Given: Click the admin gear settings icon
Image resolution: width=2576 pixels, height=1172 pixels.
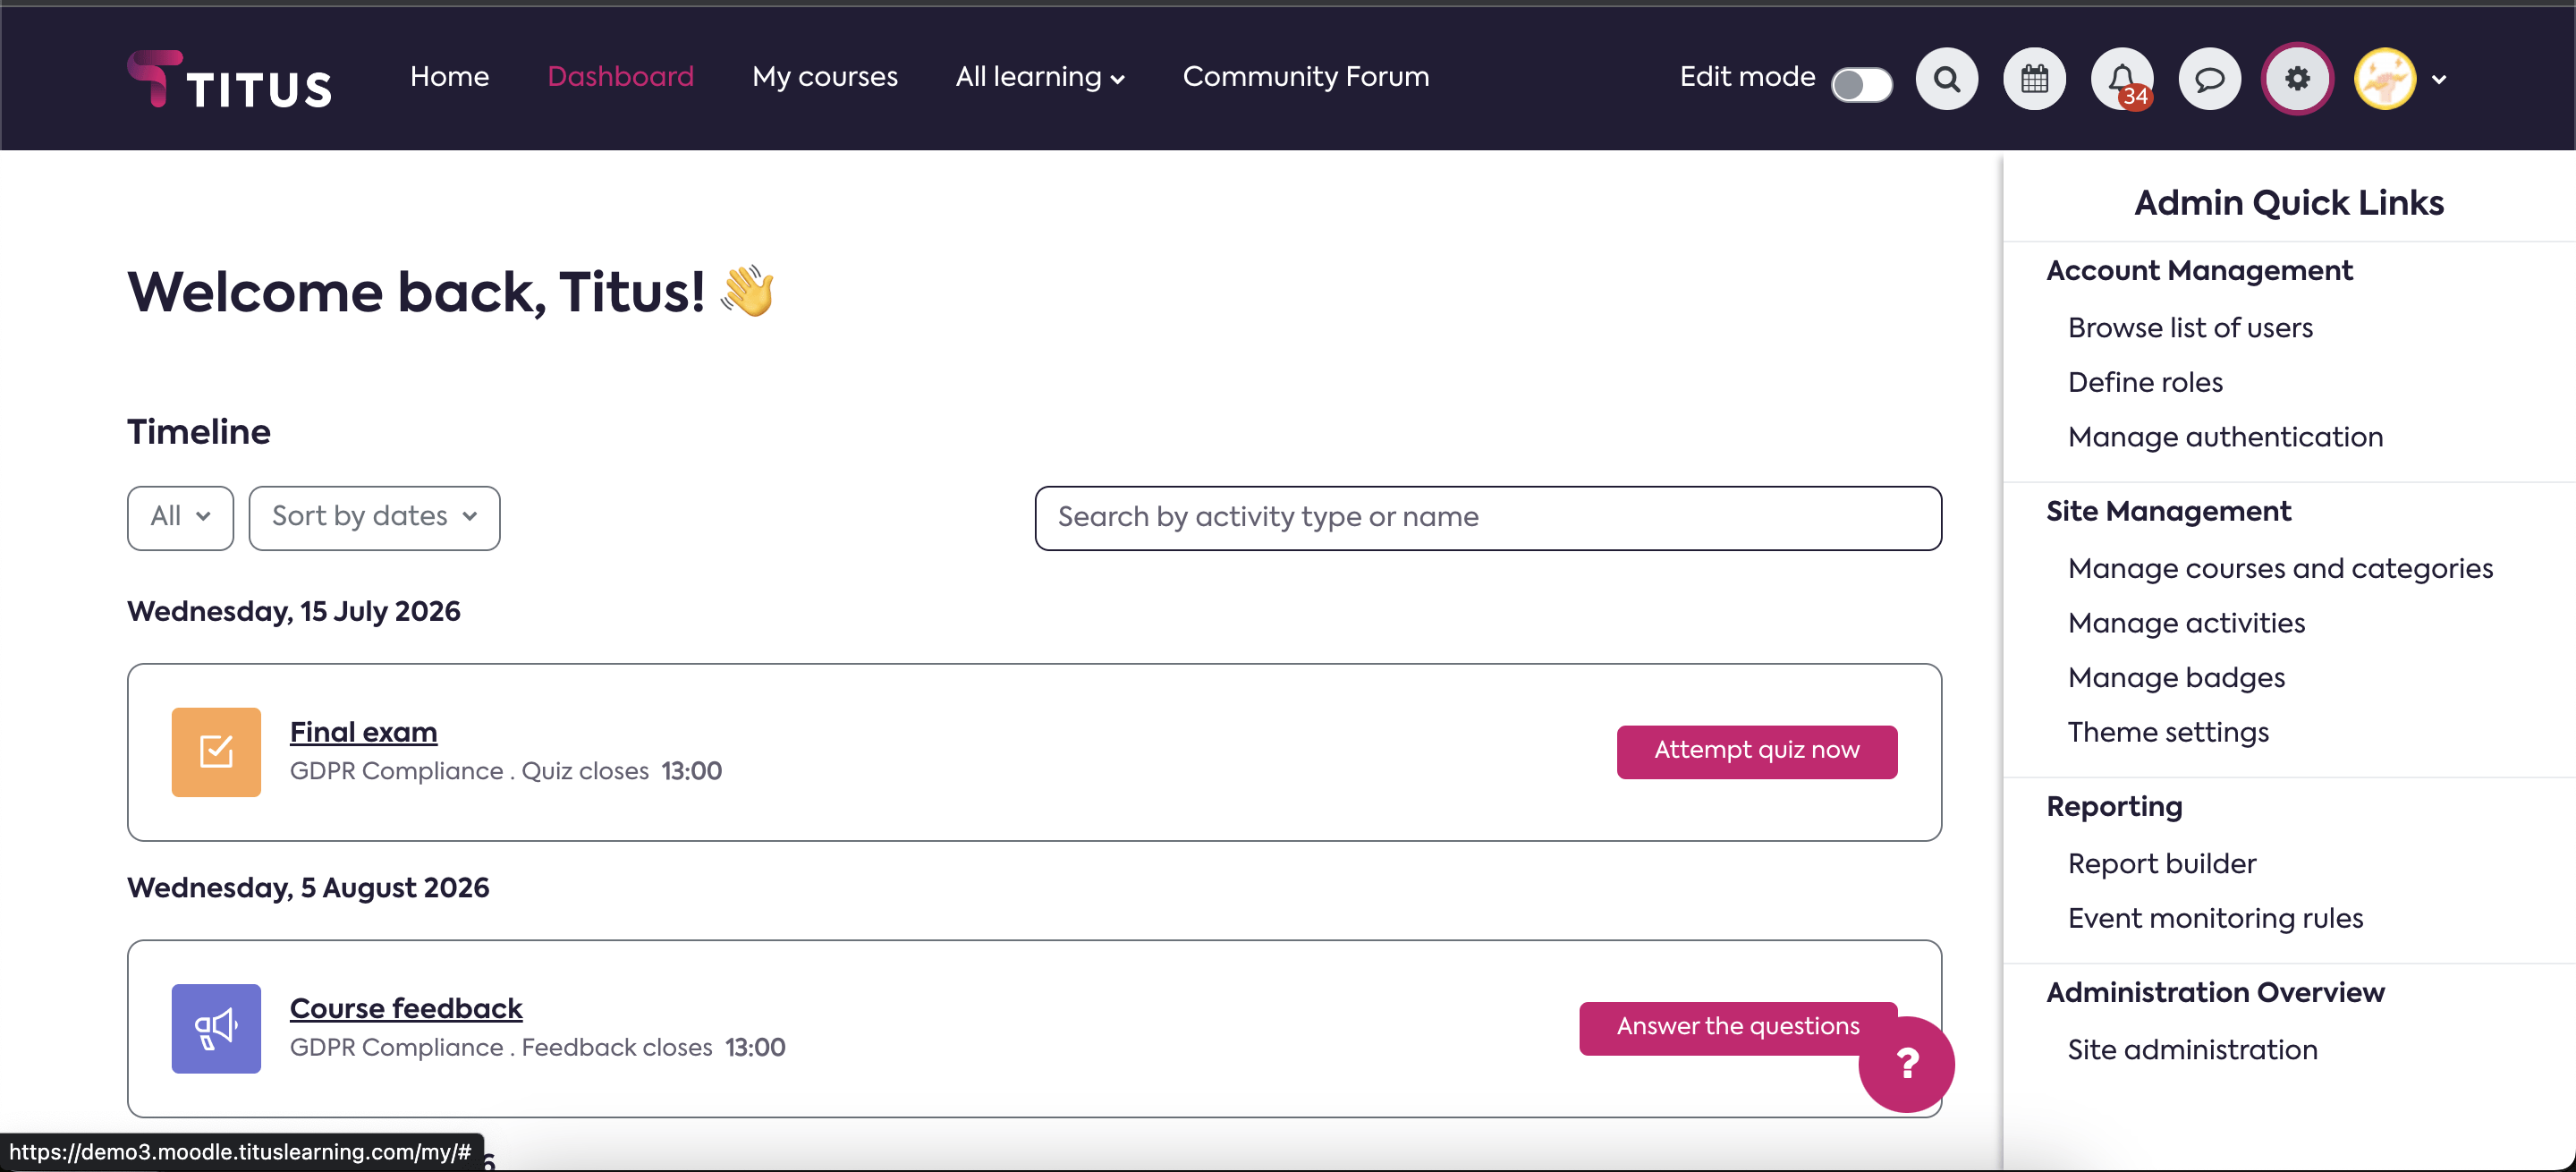Looking at the screenshot, I should tap(2297, 78).
